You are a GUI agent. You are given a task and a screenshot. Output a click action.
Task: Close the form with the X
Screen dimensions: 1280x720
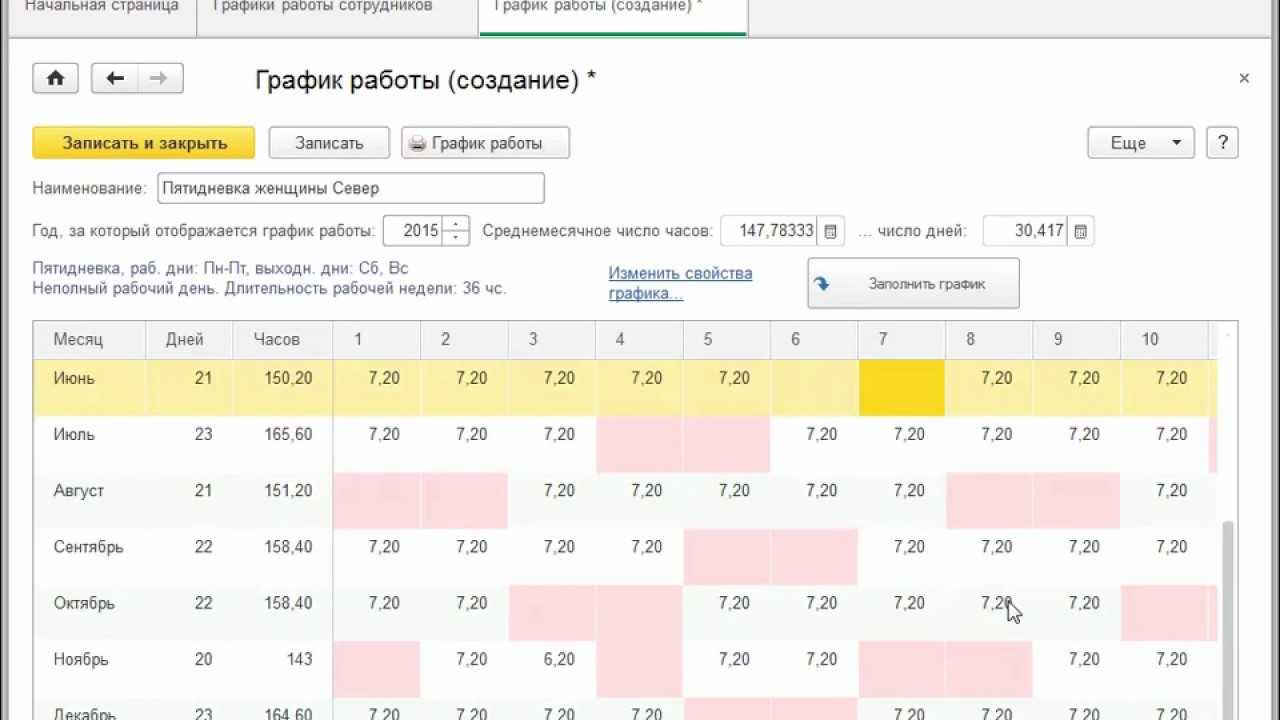[x=1244, y=78]
